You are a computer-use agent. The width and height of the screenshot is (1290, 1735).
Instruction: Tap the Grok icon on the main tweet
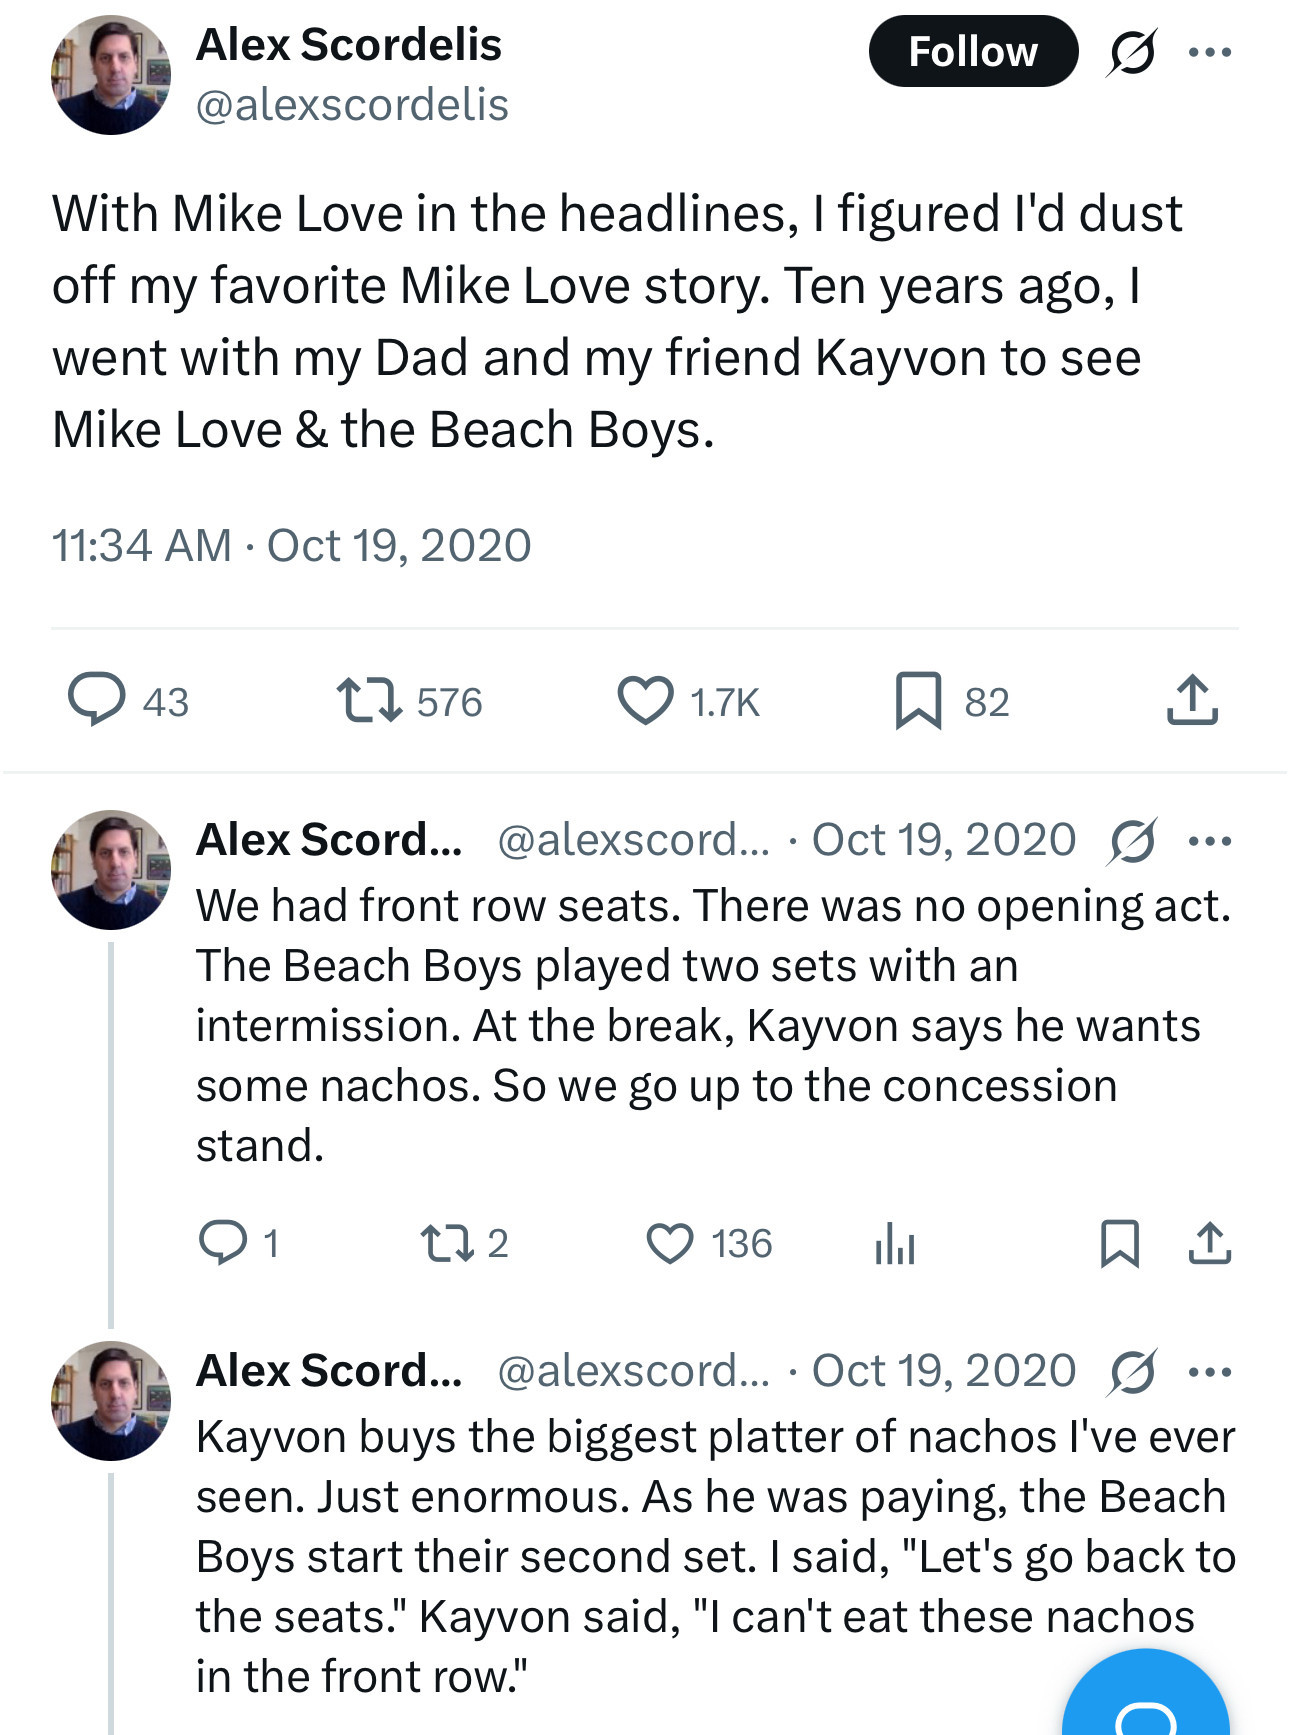click(1131, 52)
